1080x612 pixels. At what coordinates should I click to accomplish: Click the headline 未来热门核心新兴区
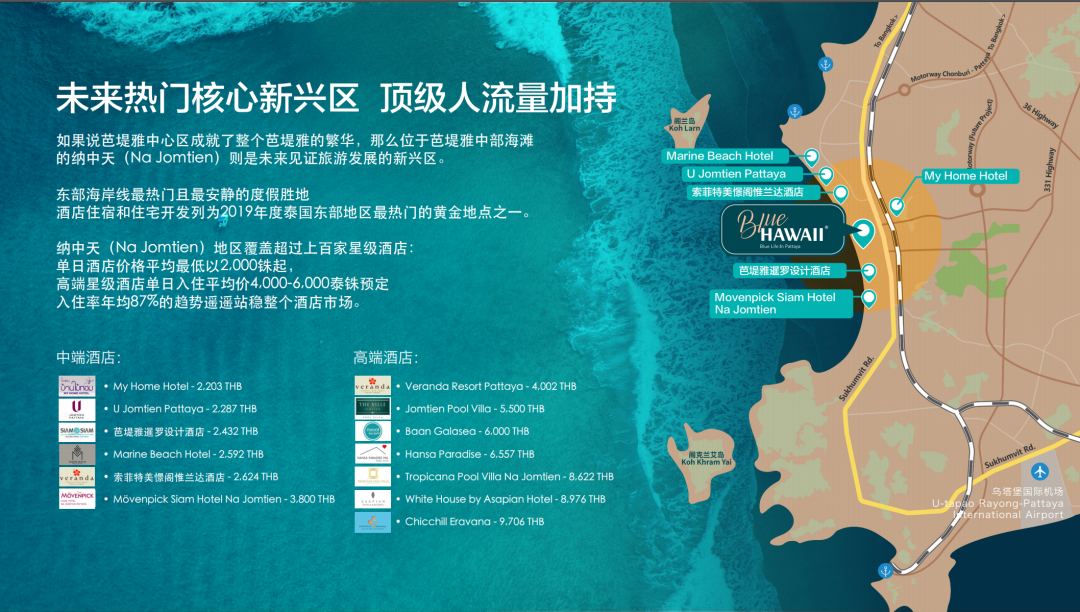pyautogui.click(x=207, y=97)
